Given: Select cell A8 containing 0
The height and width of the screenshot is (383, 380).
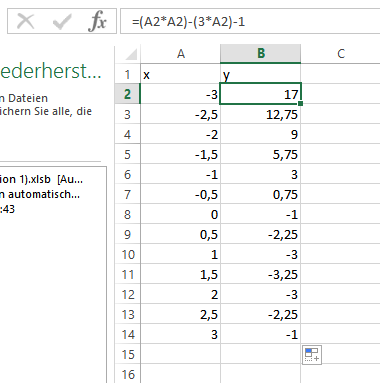Looking at the screenshot, I should pos(180,214).
